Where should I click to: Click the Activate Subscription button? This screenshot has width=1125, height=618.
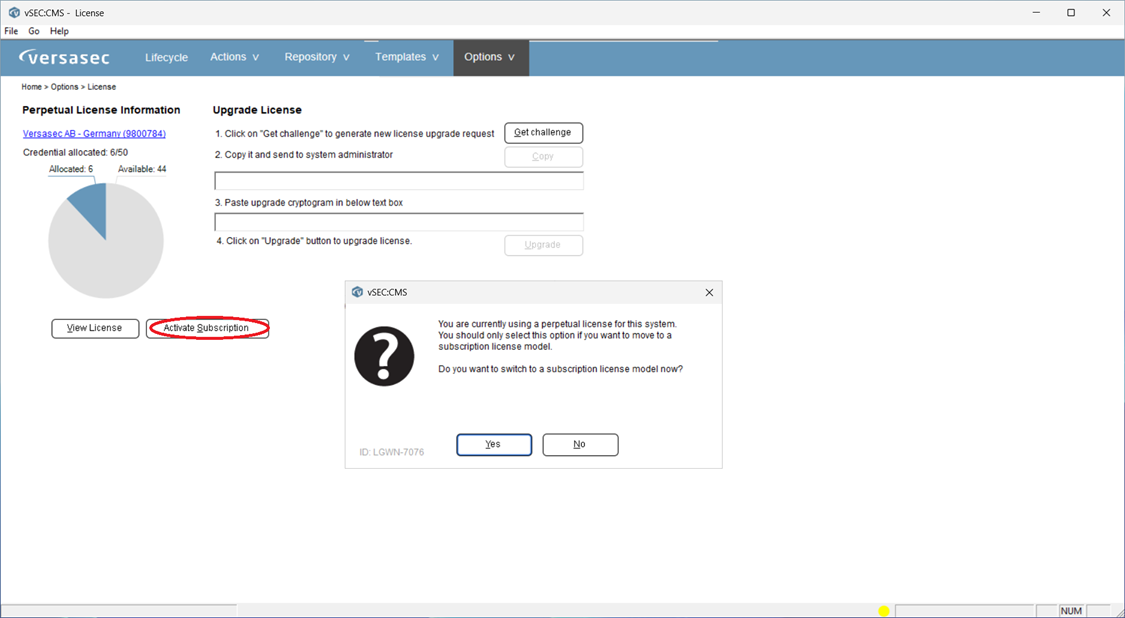tap(207, 328)
